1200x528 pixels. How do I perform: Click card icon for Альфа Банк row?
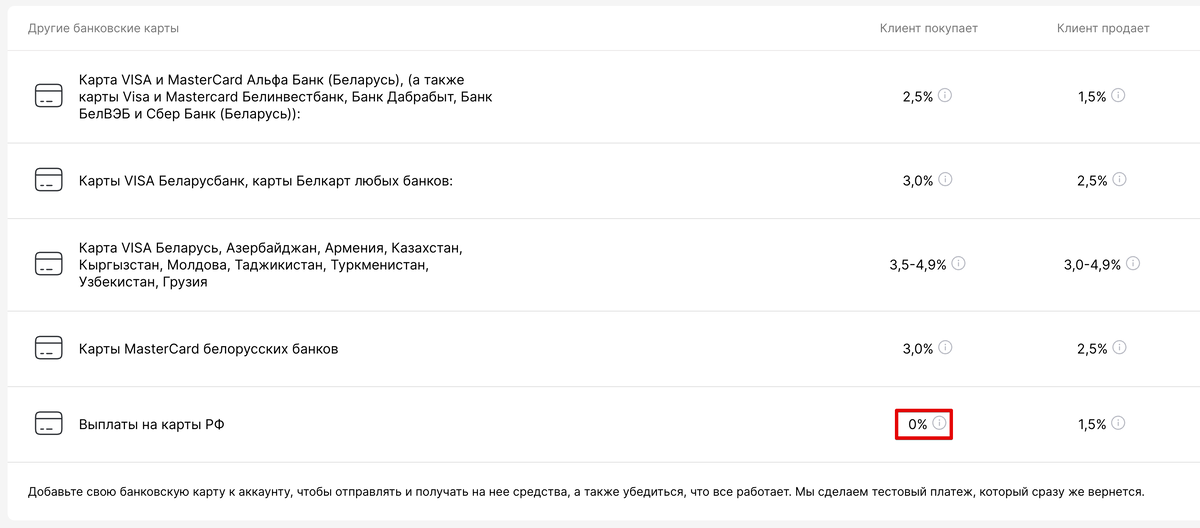click(48, 97)
